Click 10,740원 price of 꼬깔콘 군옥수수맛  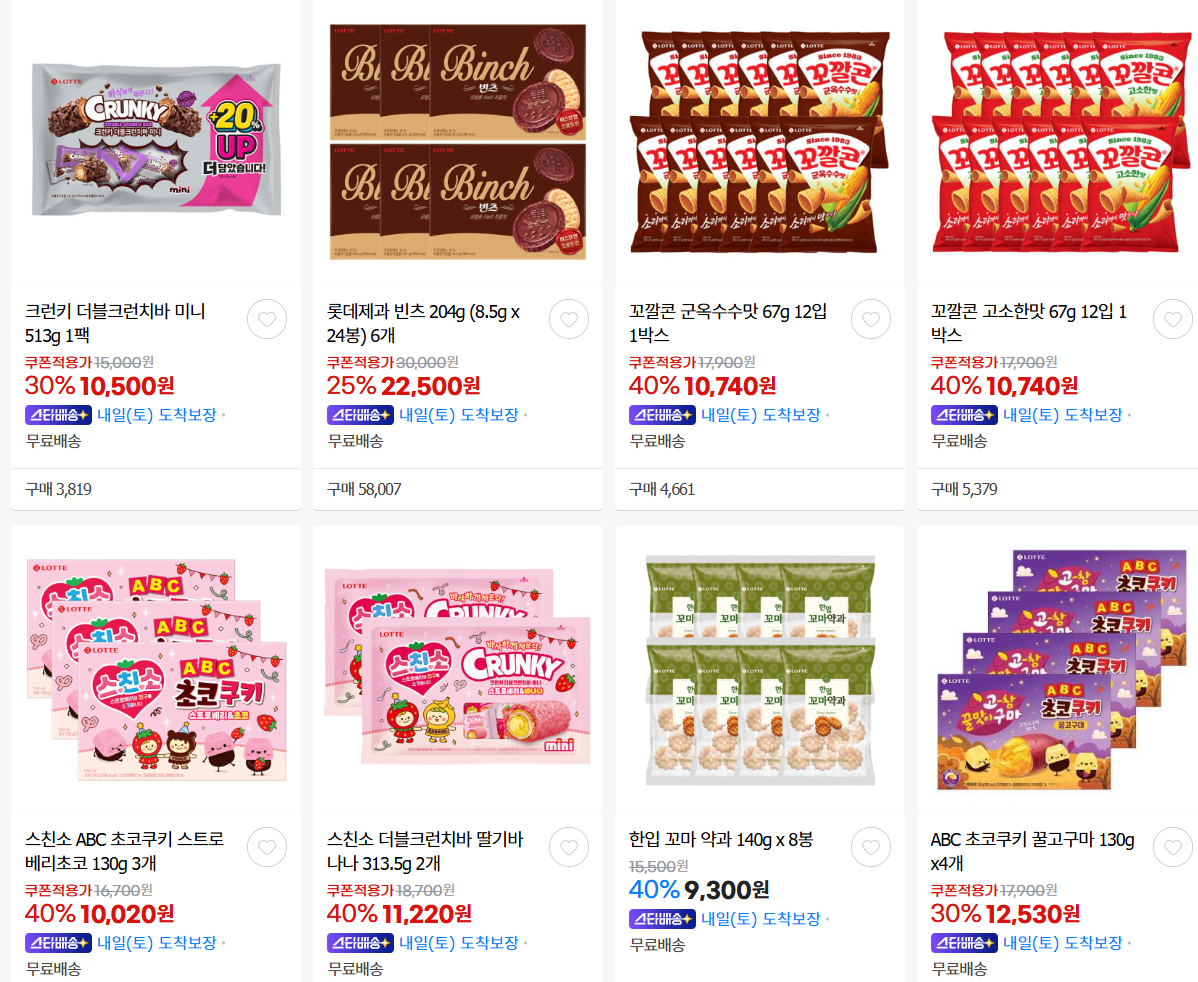[730, 386]
